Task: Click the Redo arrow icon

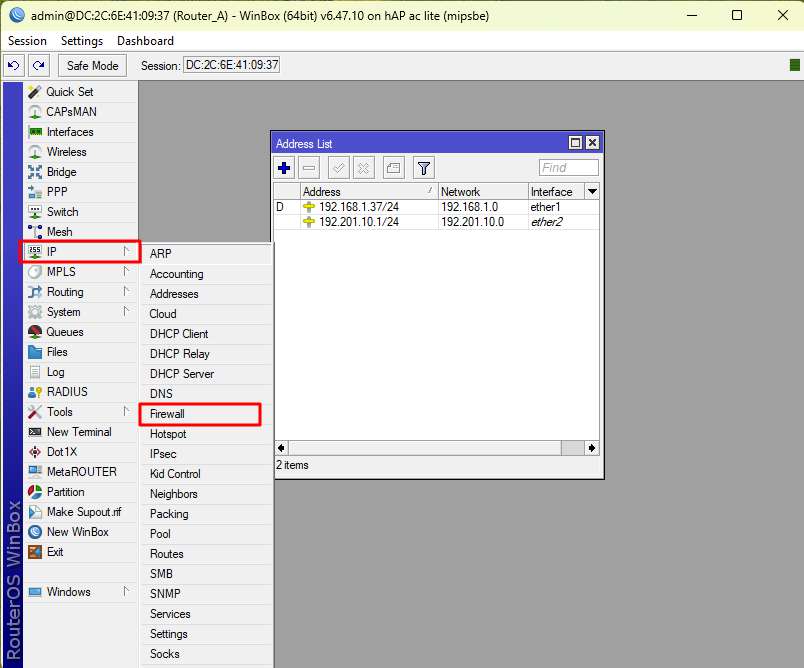Action: (x=39, y=66)
